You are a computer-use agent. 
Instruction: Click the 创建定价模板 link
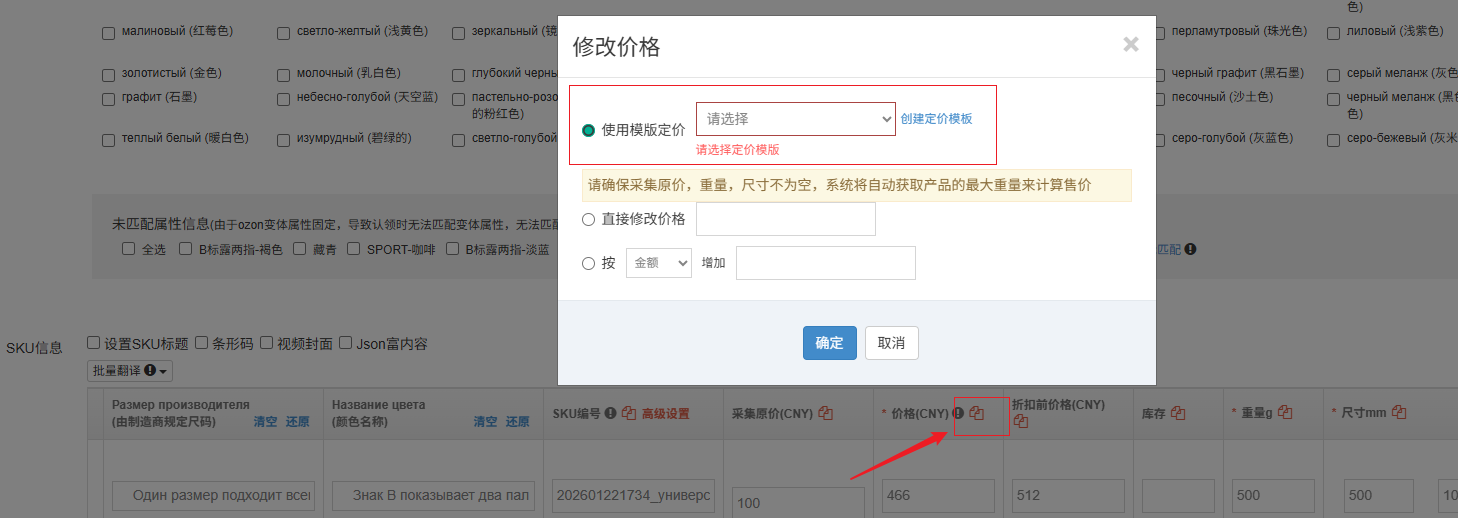(936, 119)
